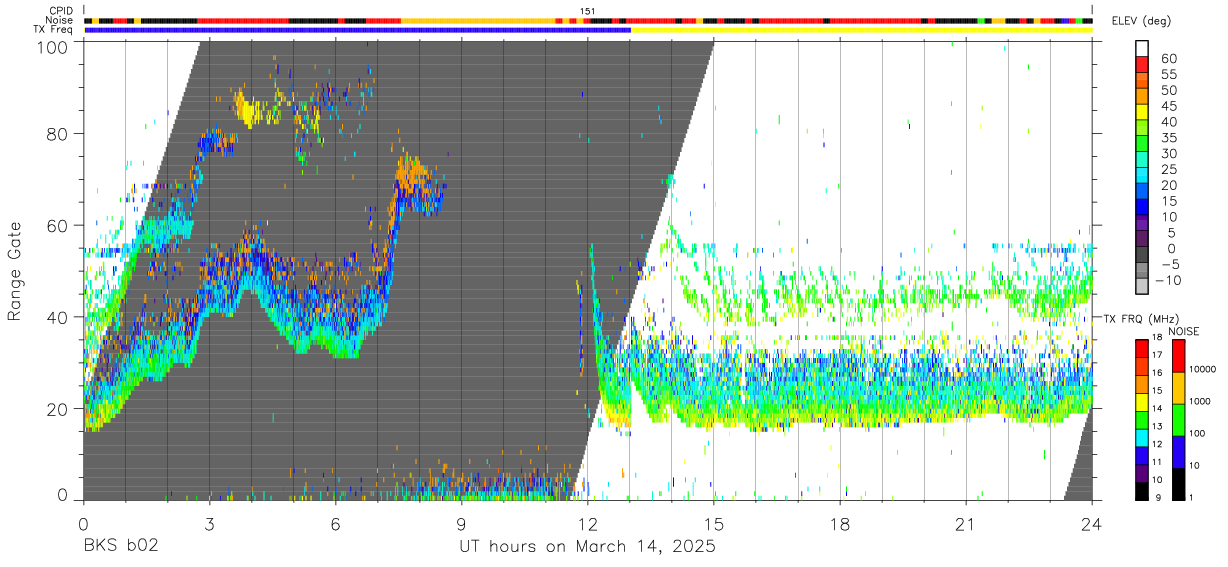
Task: Click the yellow segment of TX Freq strip
Action: point(861,30)
